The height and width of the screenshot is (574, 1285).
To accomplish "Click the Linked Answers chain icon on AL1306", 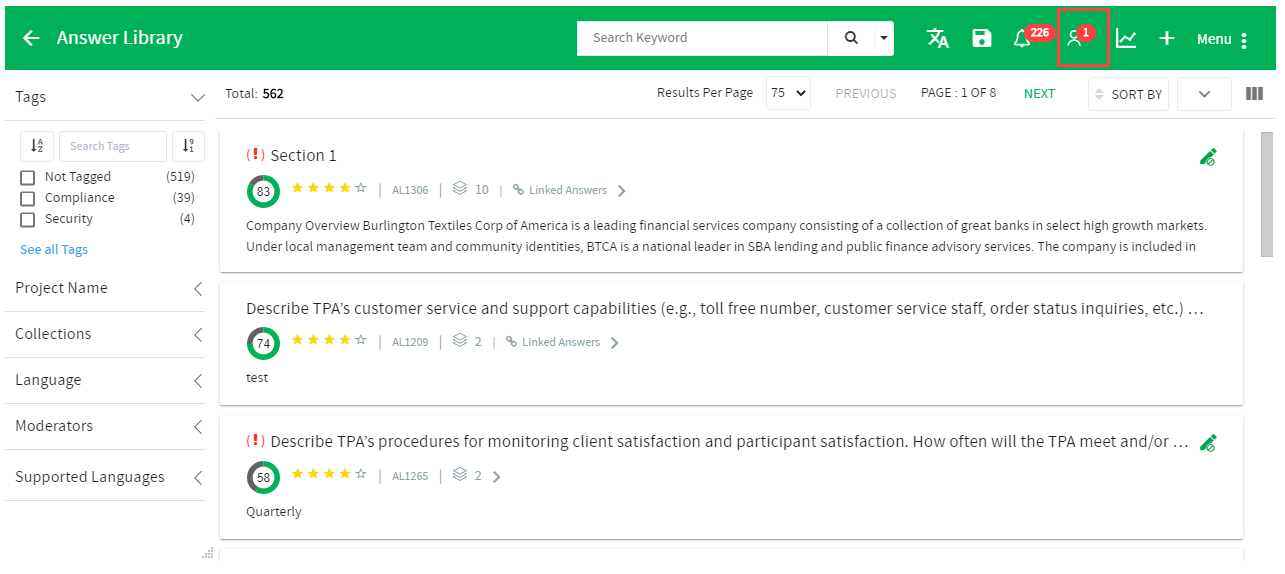I will click(518, 190).
